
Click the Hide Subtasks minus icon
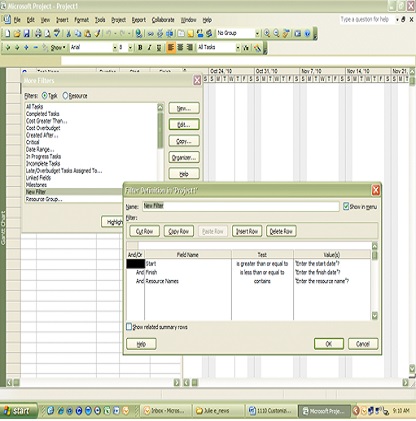(x=36, y=48)
